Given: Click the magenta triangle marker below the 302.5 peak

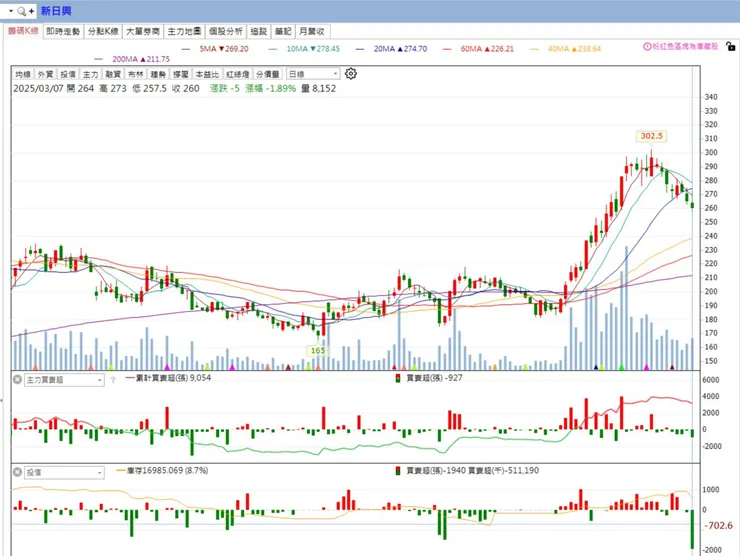Looking at the screenshot, I should click(x=647, y=366).
